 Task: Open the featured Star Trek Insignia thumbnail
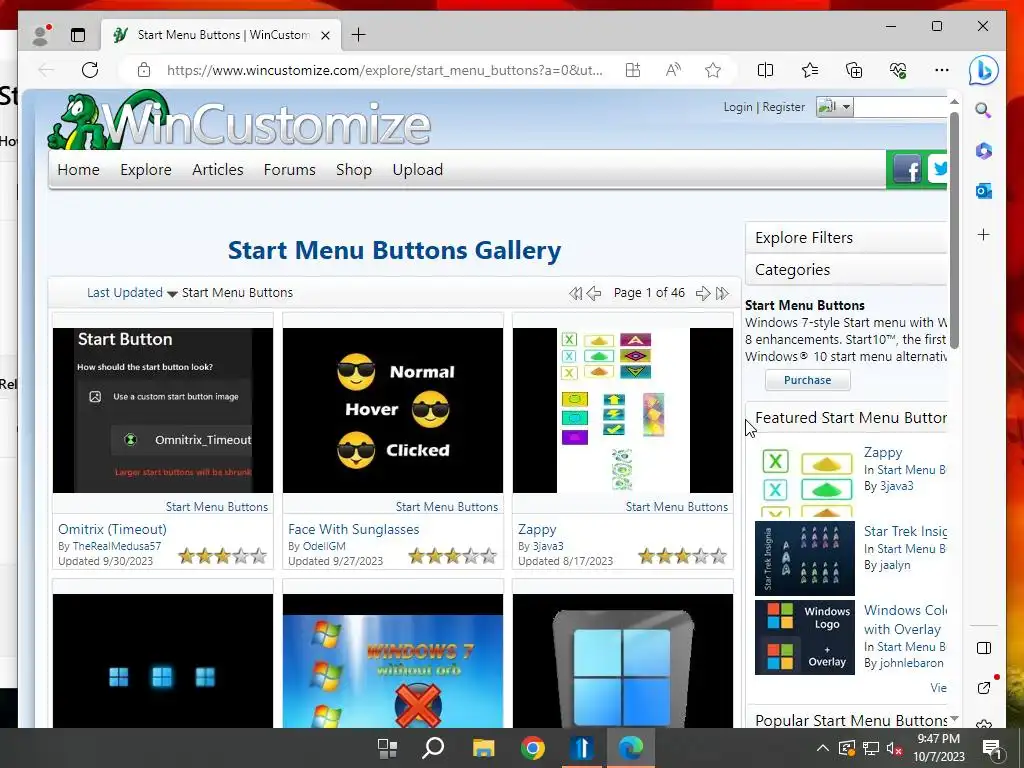805,558
